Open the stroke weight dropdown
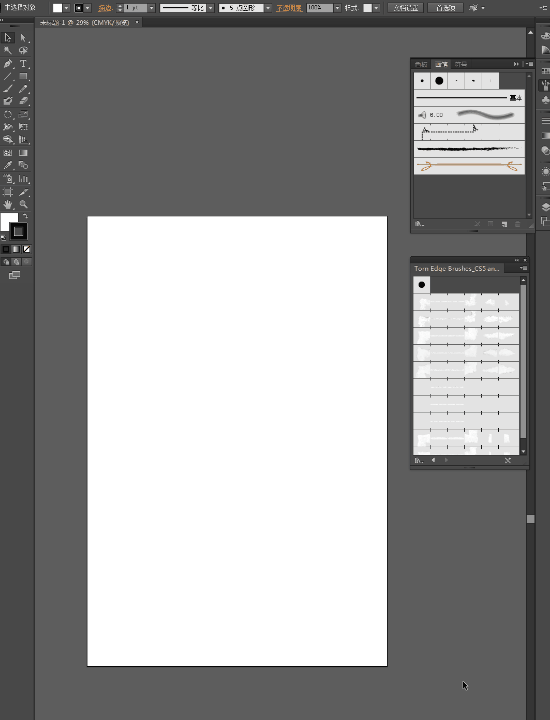Viewport: 550px width, 720px height. 152,8
